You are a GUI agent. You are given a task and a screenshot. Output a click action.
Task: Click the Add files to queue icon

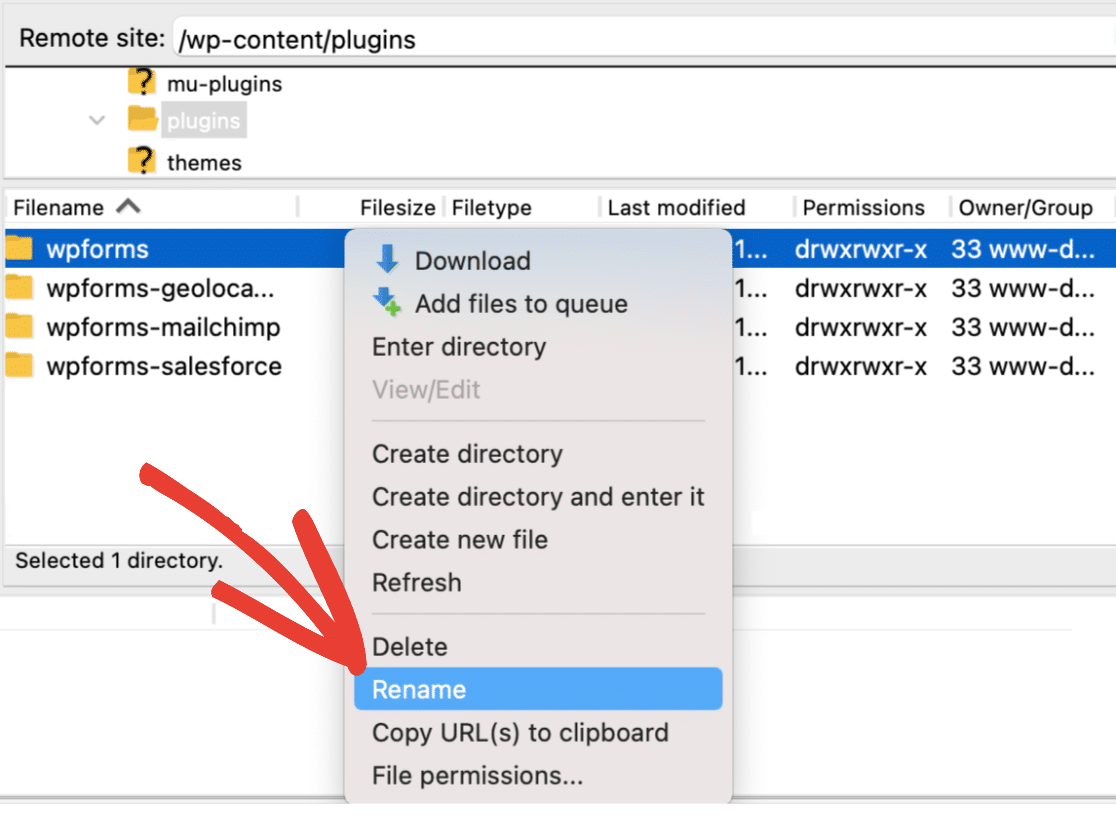click(x=386, y=303)
